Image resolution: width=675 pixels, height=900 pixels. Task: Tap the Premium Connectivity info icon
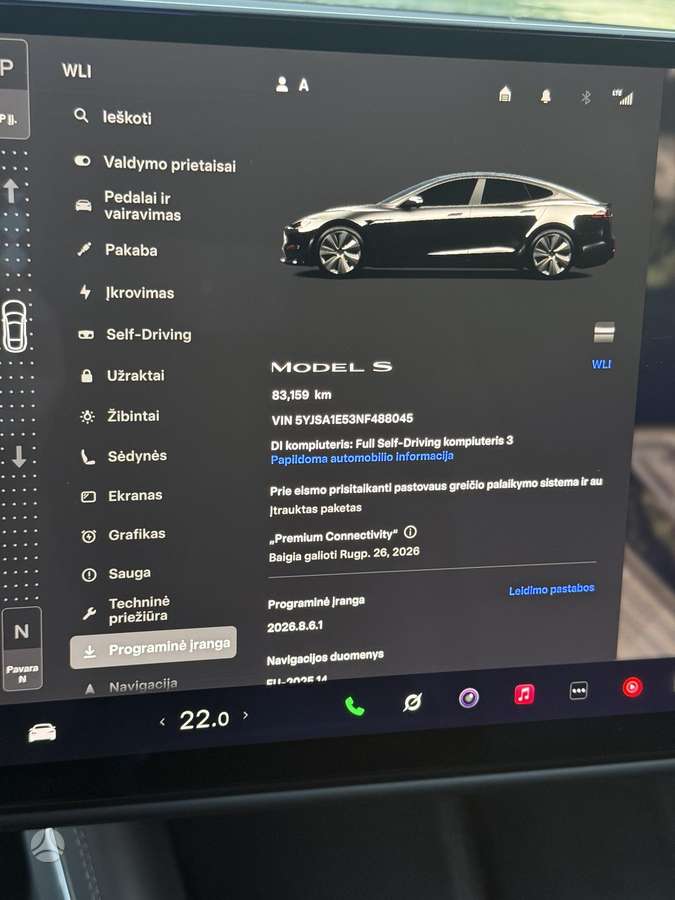(410, 532)
